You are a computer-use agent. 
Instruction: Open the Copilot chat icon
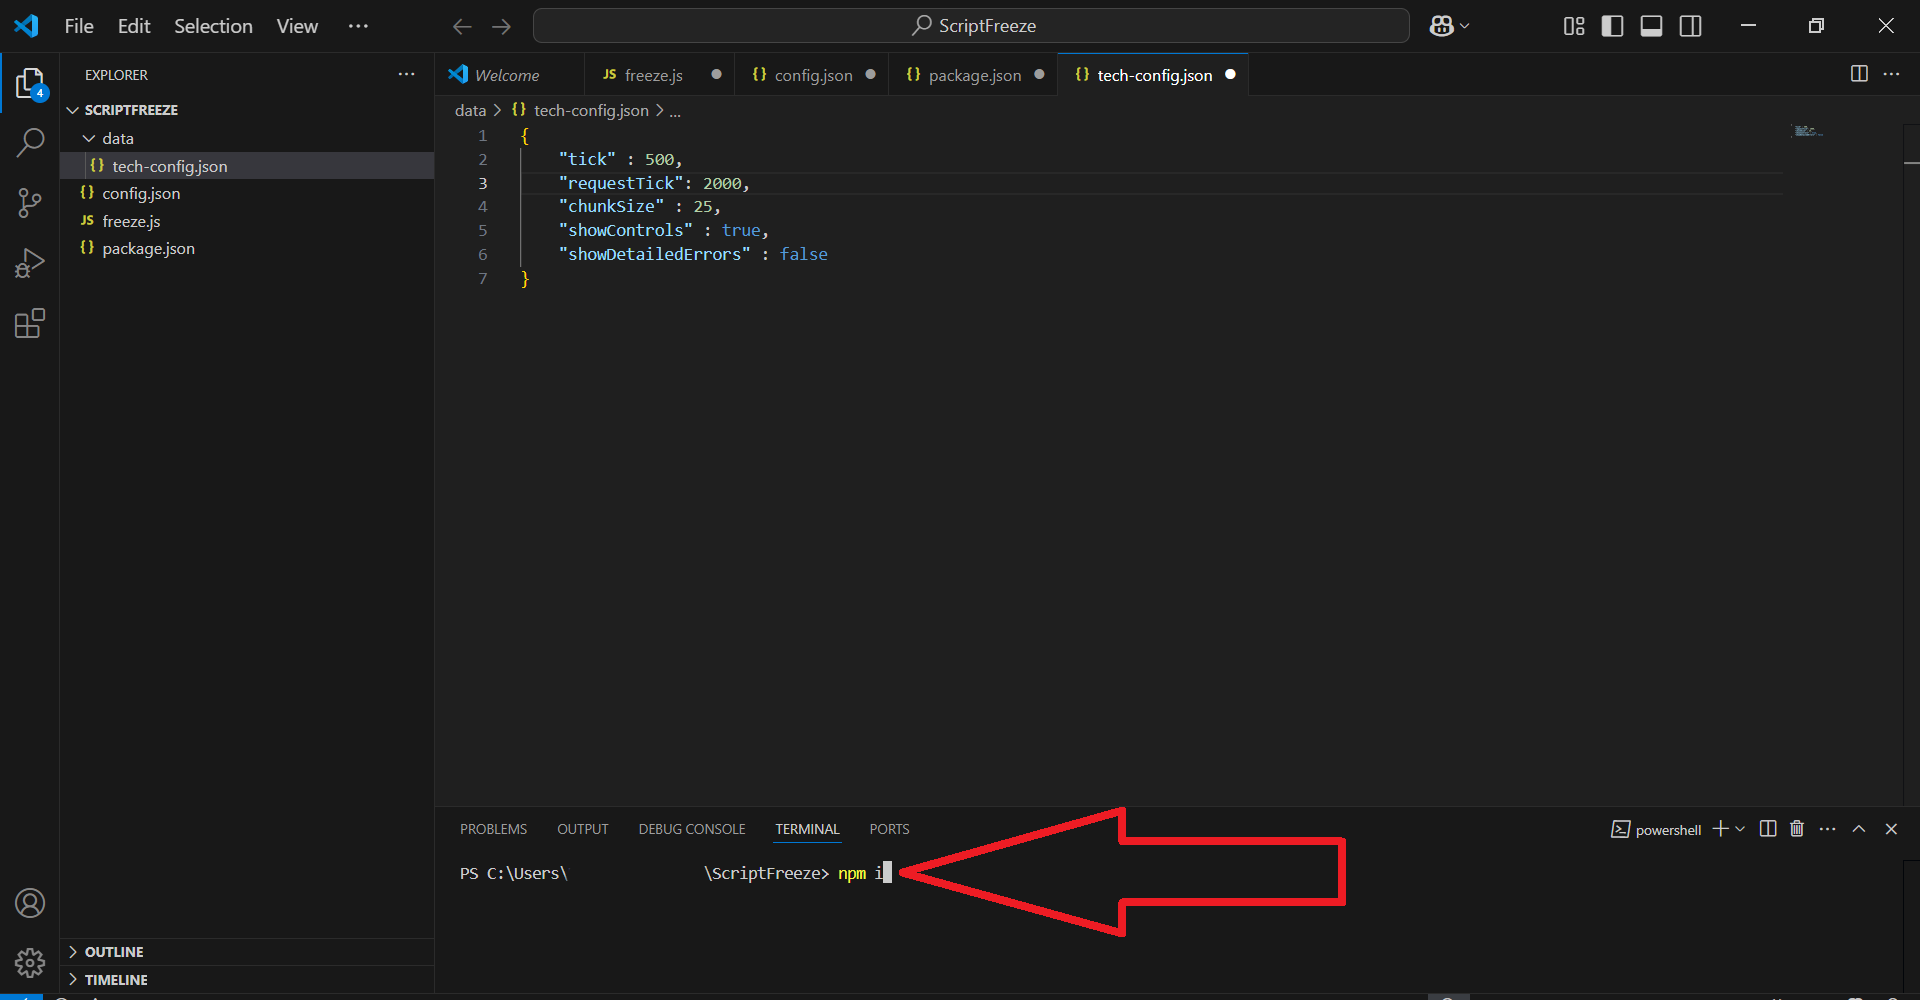pos(1441,26)
